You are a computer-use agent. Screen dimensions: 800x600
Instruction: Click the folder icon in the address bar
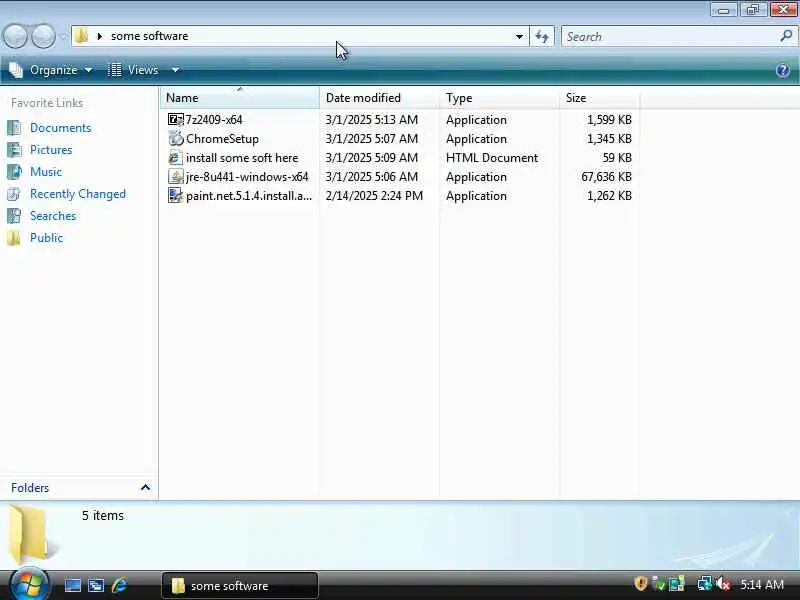[81, 36]
